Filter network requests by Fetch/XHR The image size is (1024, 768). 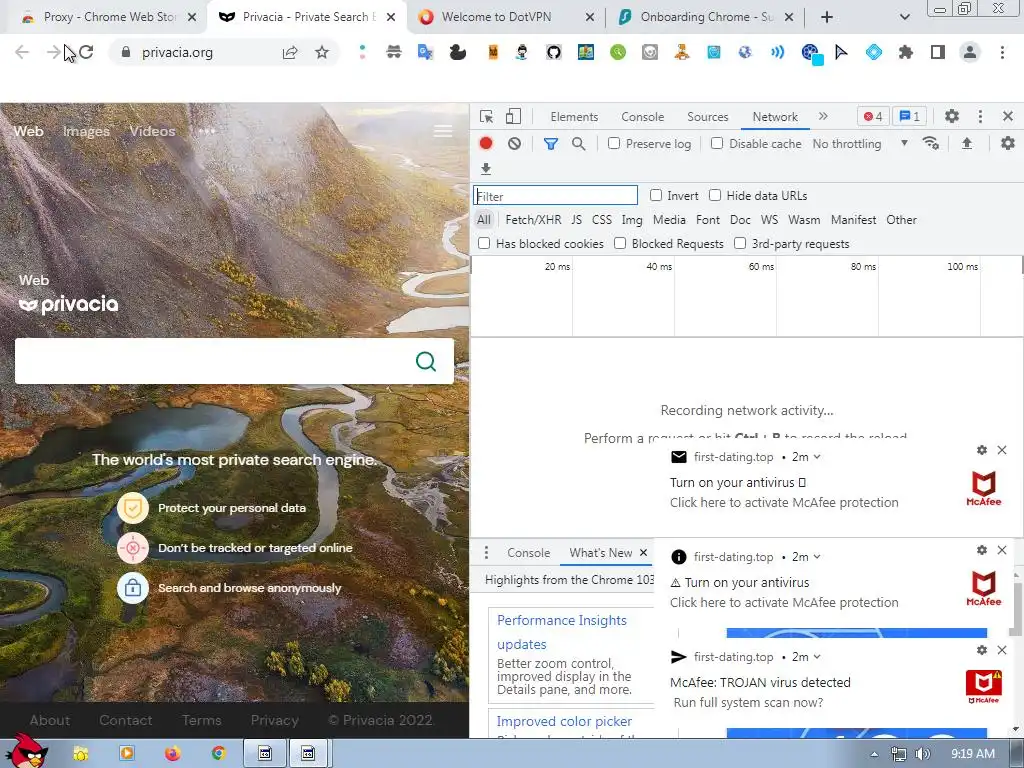533,220
